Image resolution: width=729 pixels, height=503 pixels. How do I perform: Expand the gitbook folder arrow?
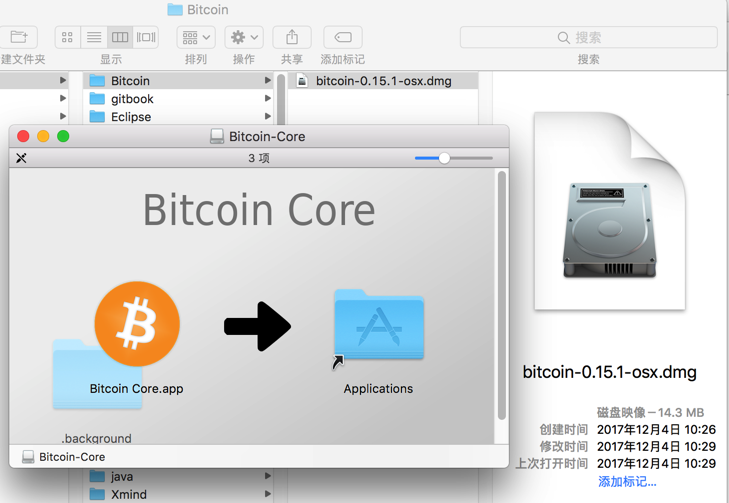(268, 99)
